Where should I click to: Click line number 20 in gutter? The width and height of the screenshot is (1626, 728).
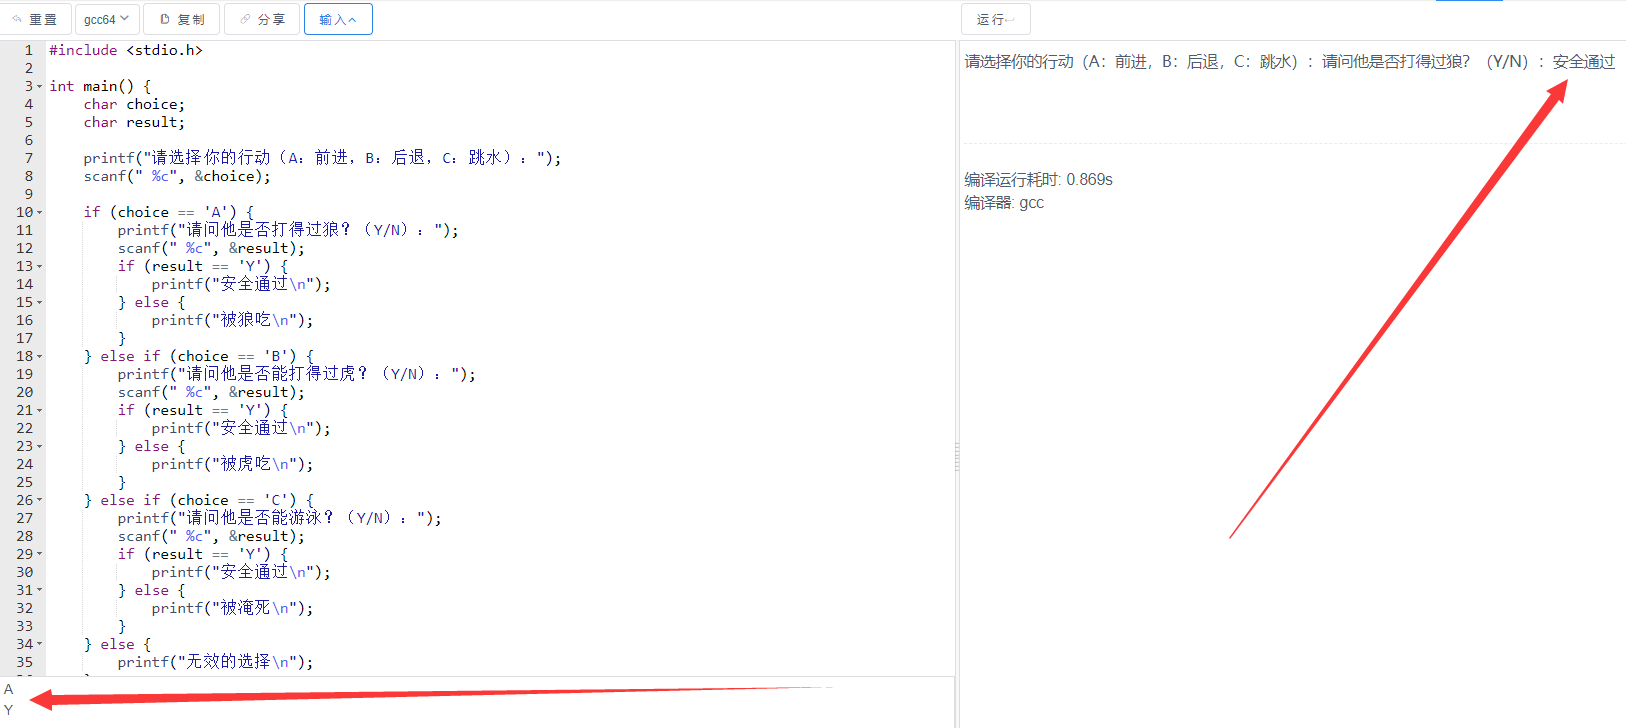[24, 392]
